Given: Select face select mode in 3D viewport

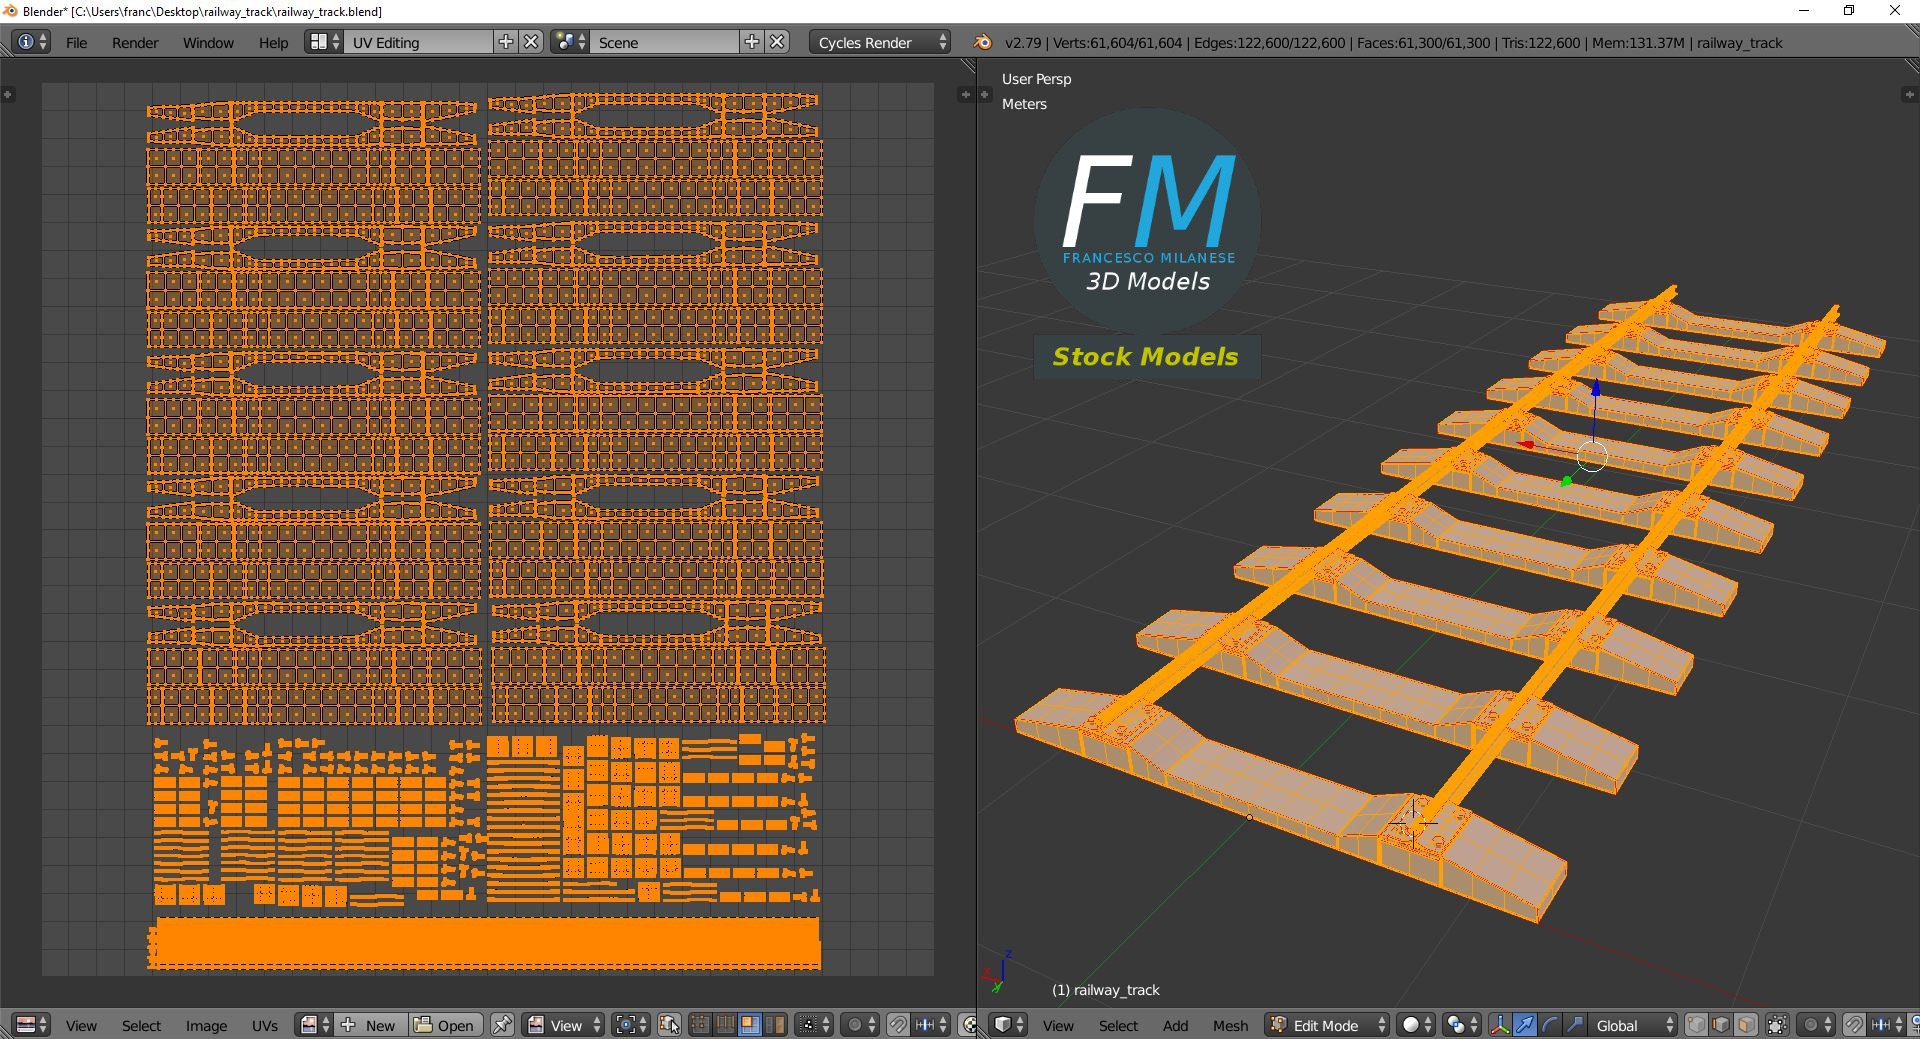Looking at the screenshot, I should 1746,1025.
